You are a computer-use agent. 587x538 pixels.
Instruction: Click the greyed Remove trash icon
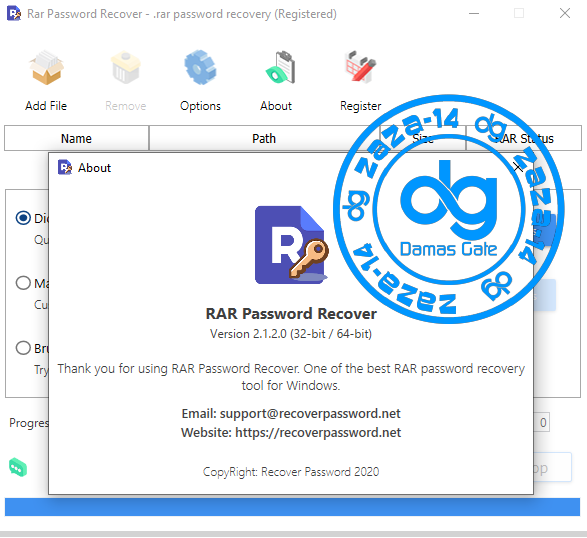click(126, 68)
